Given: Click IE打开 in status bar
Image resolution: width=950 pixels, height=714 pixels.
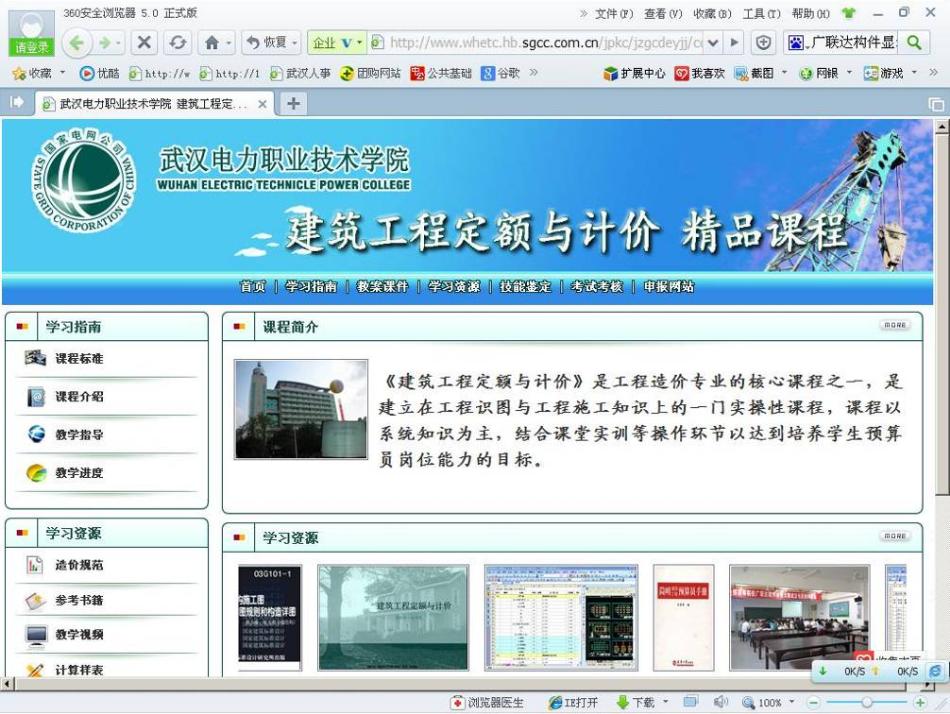Looking at the screenshot, I should (573, 702).
